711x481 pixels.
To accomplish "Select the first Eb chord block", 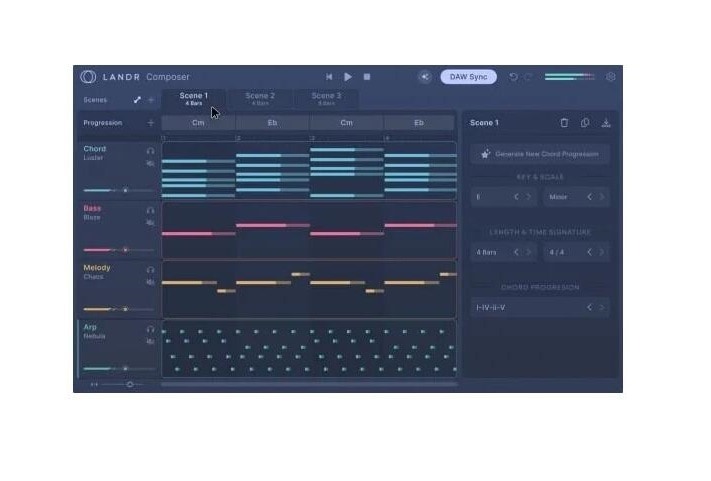I will (x=272, y=123).
